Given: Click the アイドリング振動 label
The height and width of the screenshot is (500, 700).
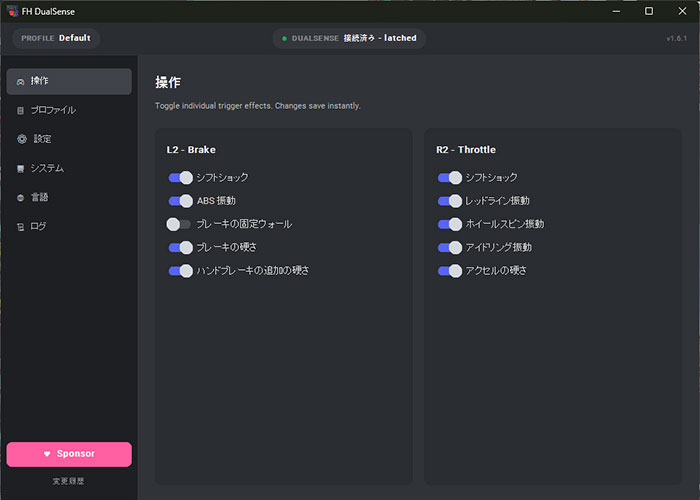Looking at the screenshot, I should (x=499, y=247).
